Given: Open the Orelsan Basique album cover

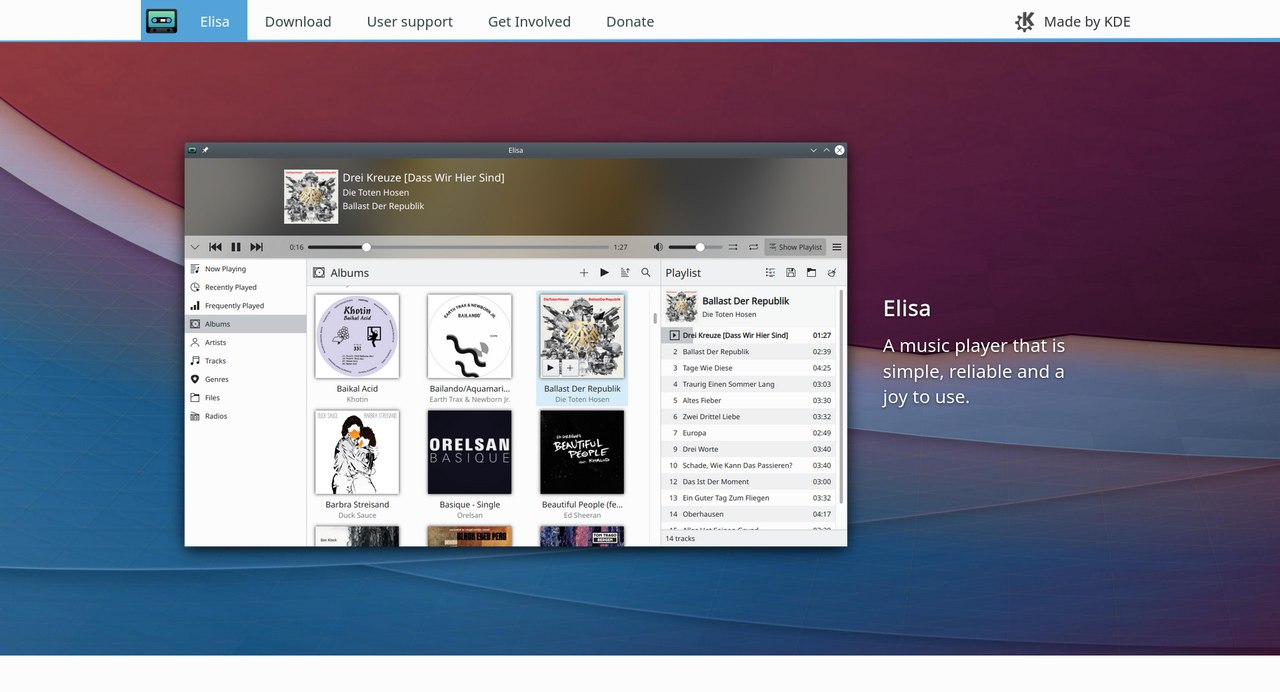Looking at the screenshot, I should pos(470,452).
